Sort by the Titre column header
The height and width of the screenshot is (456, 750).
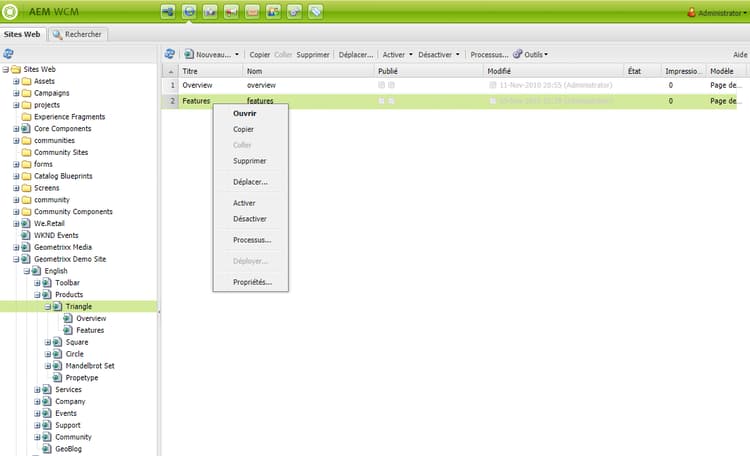[210, 71]
